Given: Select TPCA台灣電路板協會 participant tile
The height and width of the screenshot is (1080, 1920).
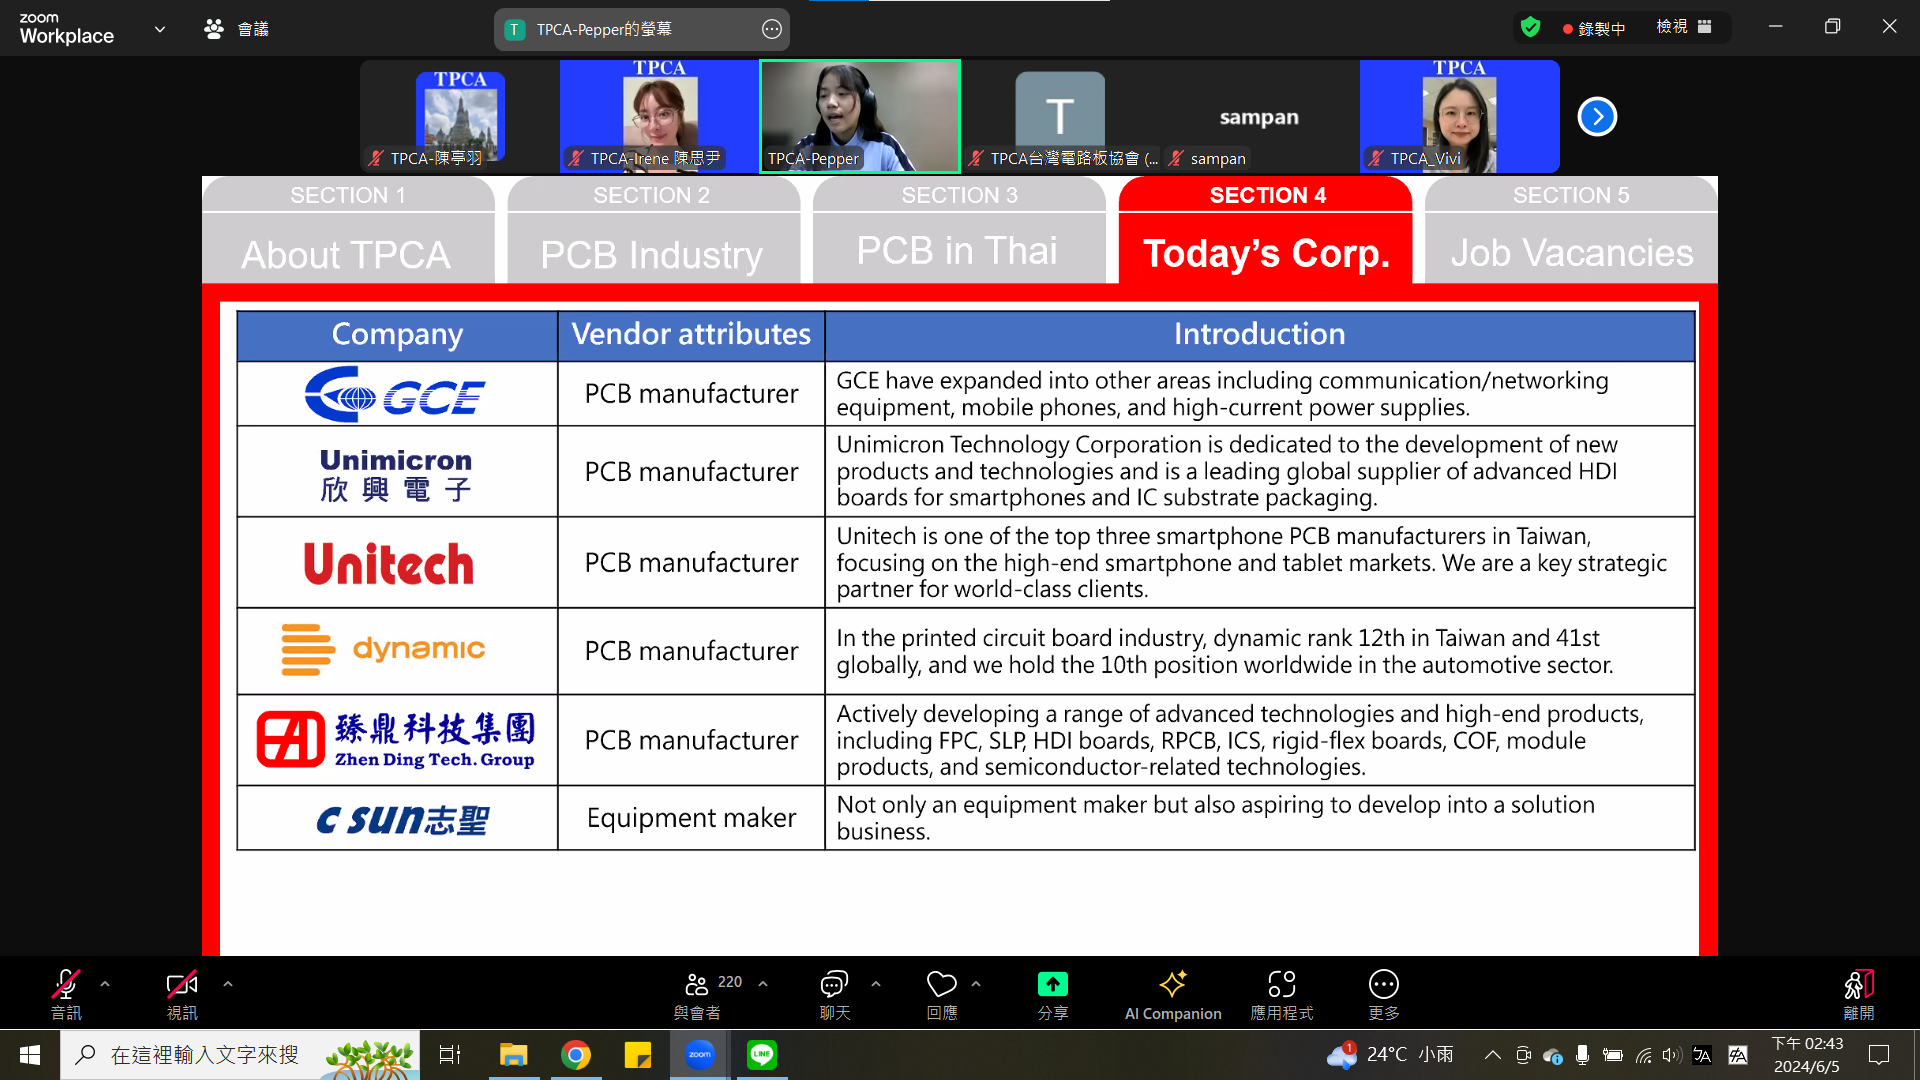Looking at the screenshot, I should point(1060,116).
